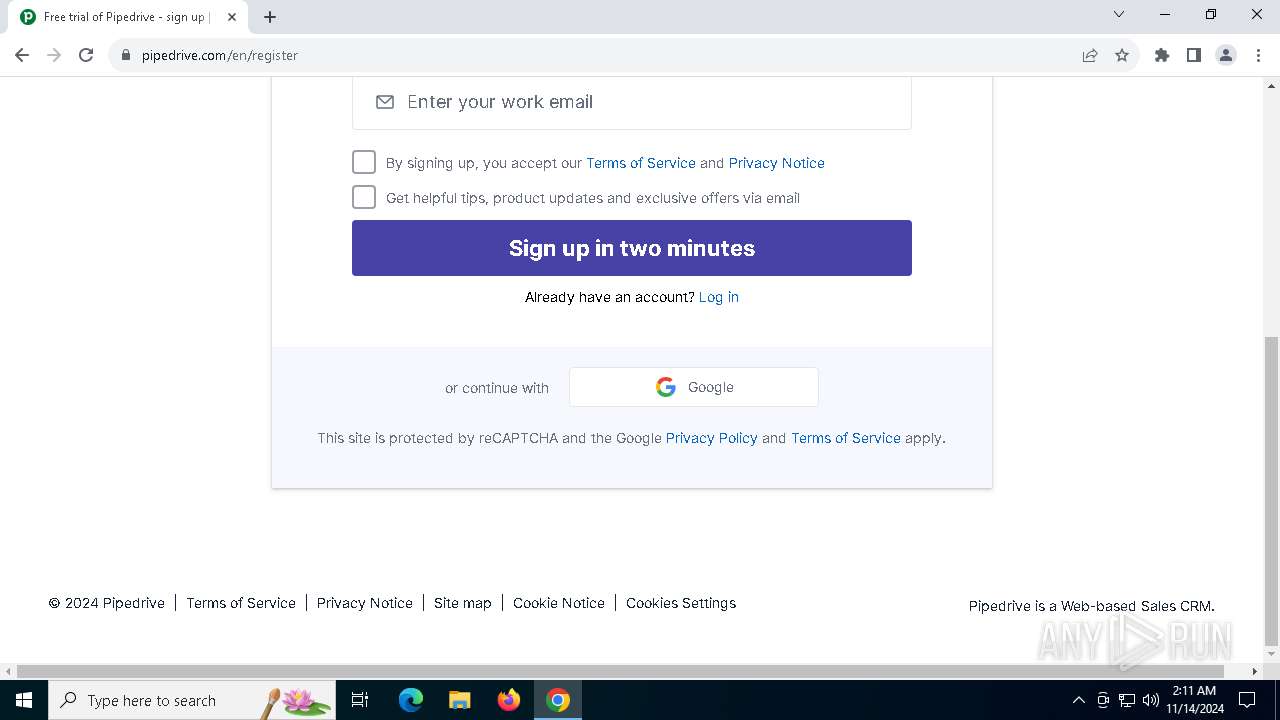Open the Cookie Notice footer link

[559, 603]
